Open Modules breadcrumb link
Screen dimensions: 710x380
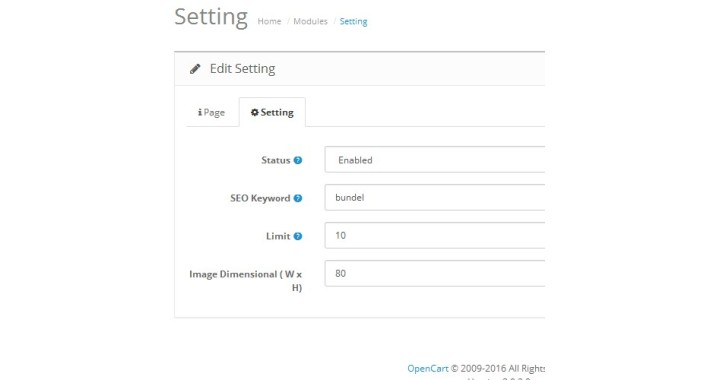[310, 21]
